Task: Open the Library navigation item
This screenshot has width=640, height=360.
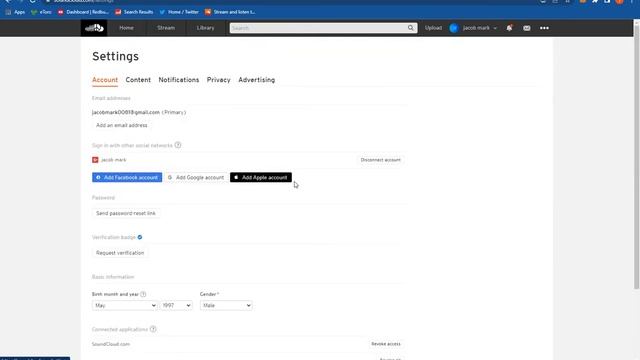Action: [x=205, y=28]
